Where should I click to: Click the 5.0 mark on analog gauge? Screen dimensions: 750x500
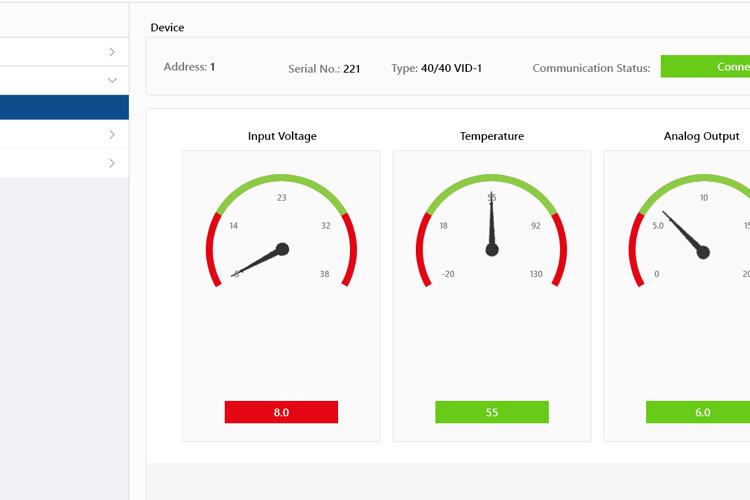click(x=658, y=226)
